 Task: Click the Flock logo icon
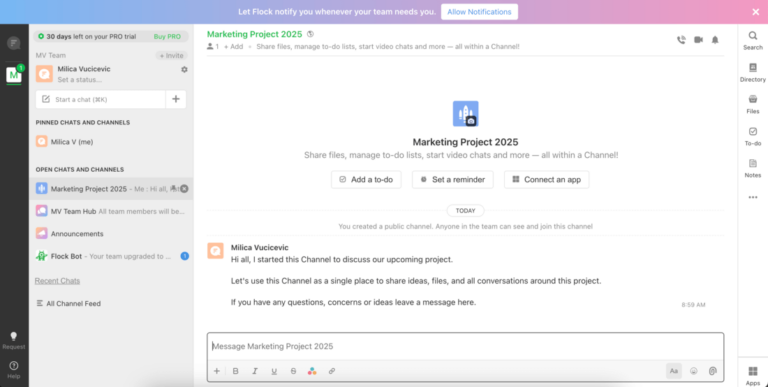(14, 43)
